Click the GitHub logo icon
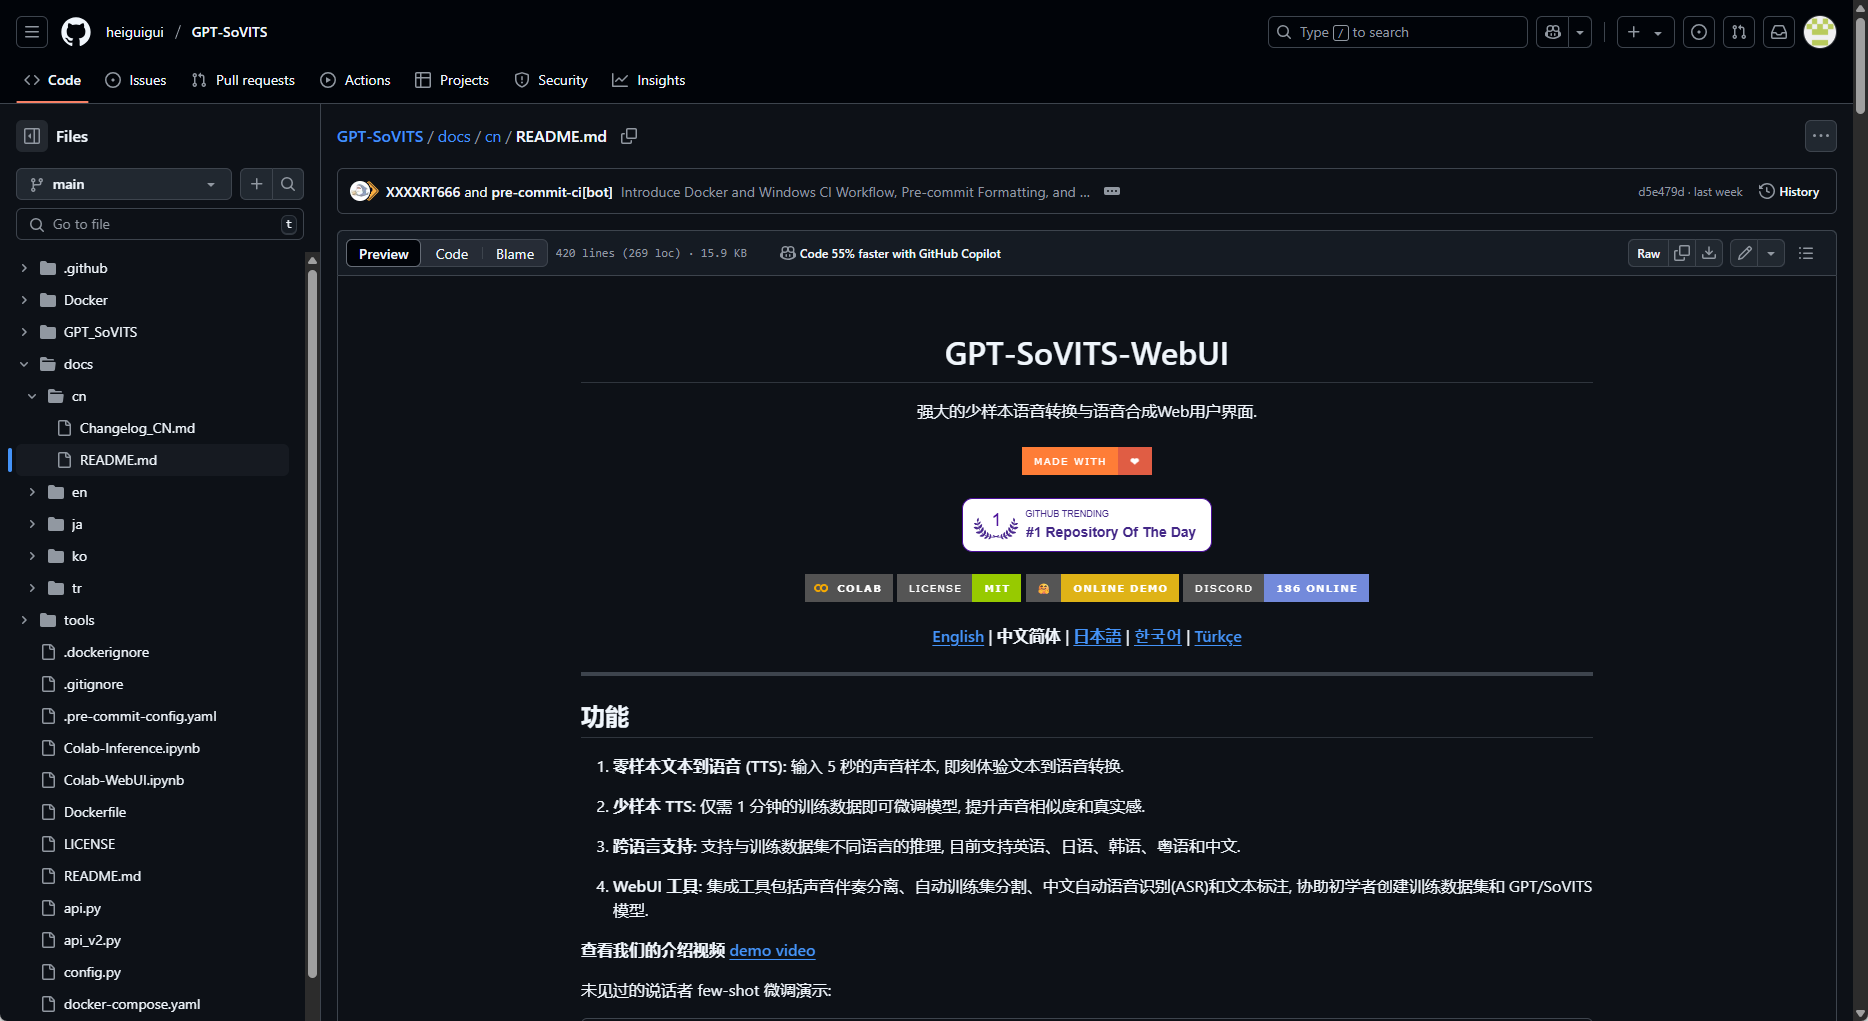Viewport: 1868px width, 1021px height. 75,32
